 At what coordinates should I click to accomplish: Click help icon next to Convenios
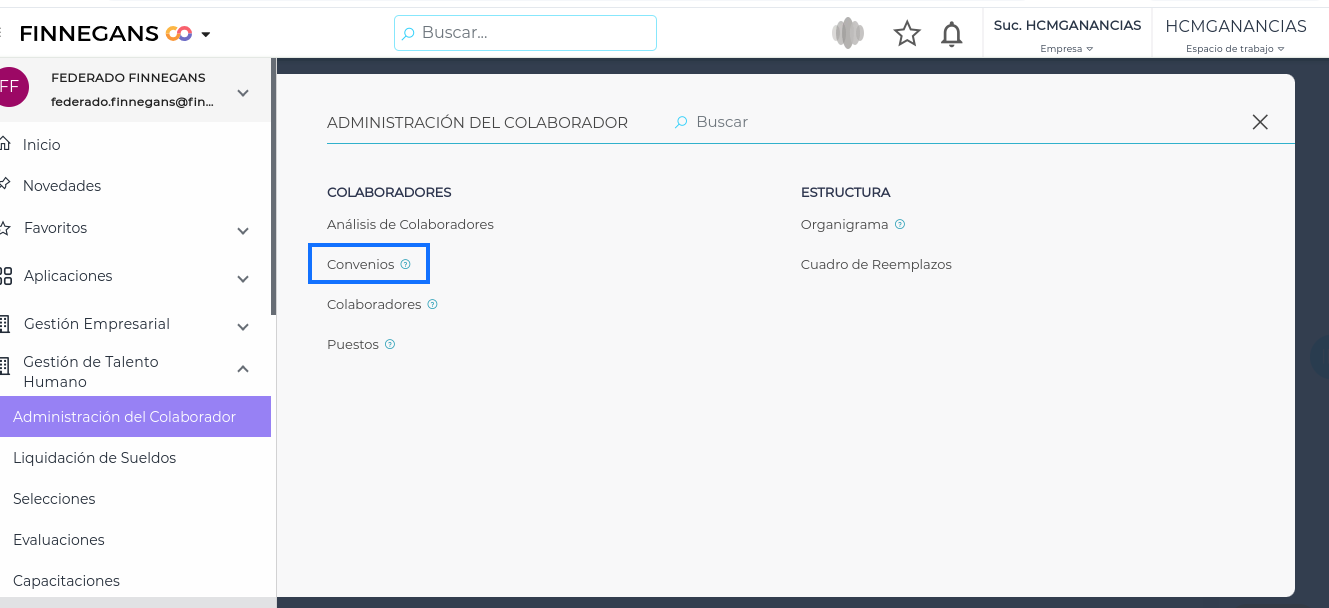(x=405, y=264)
